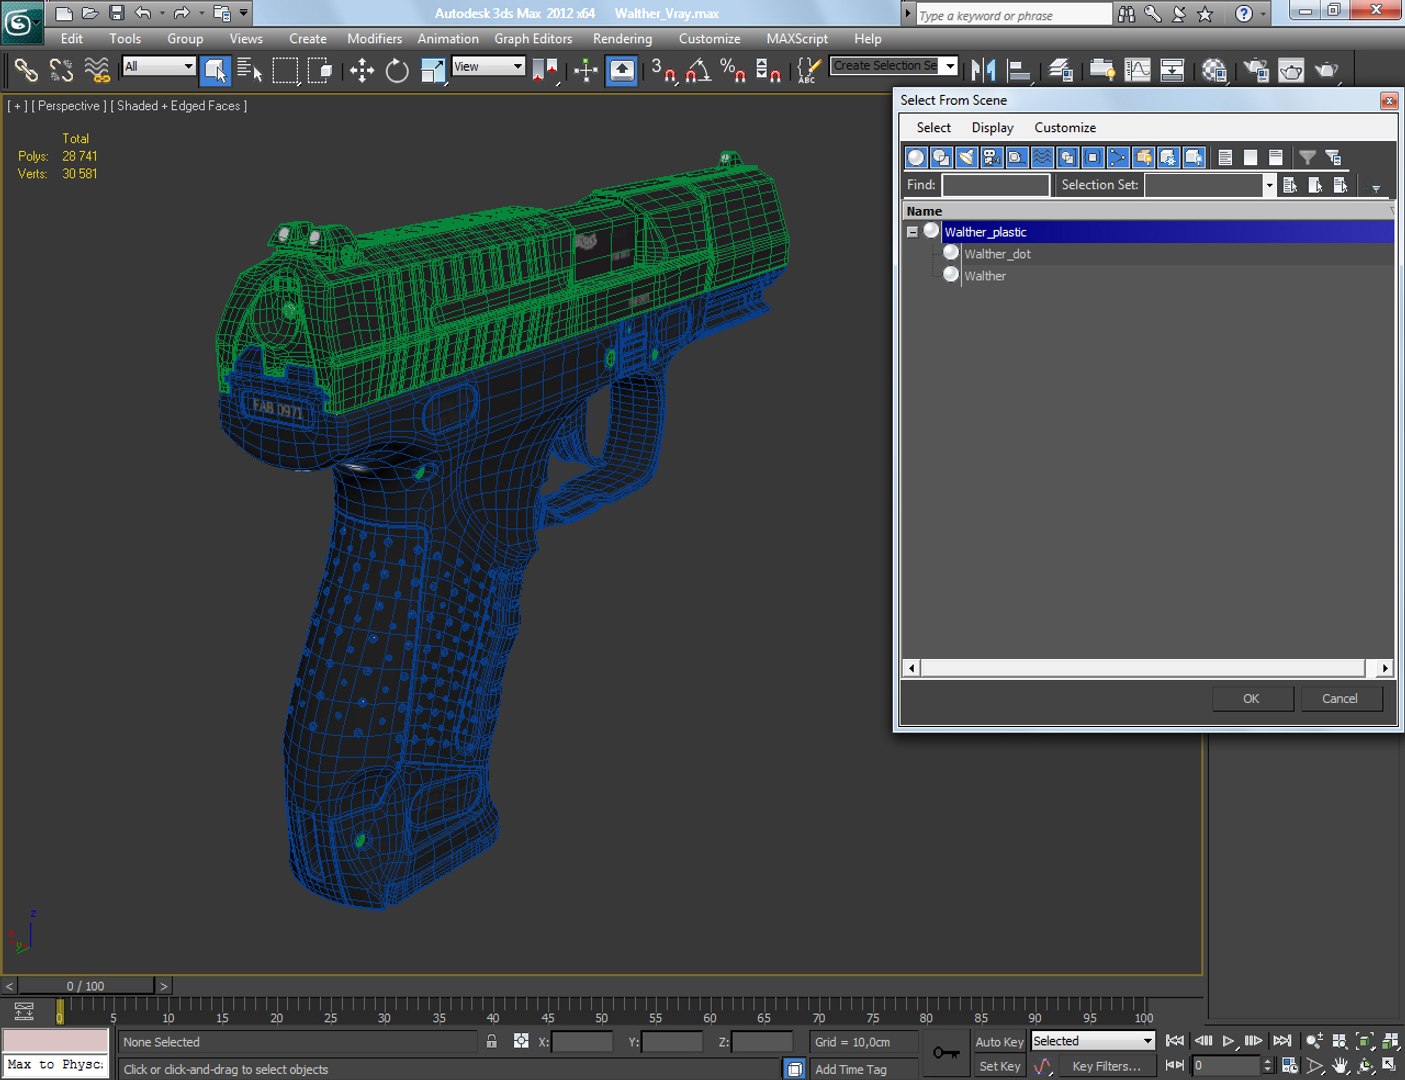Open the Selected key mode dropdown
Image resolution: width=1405 pixels, height=1080 pixels.
1093,1041
